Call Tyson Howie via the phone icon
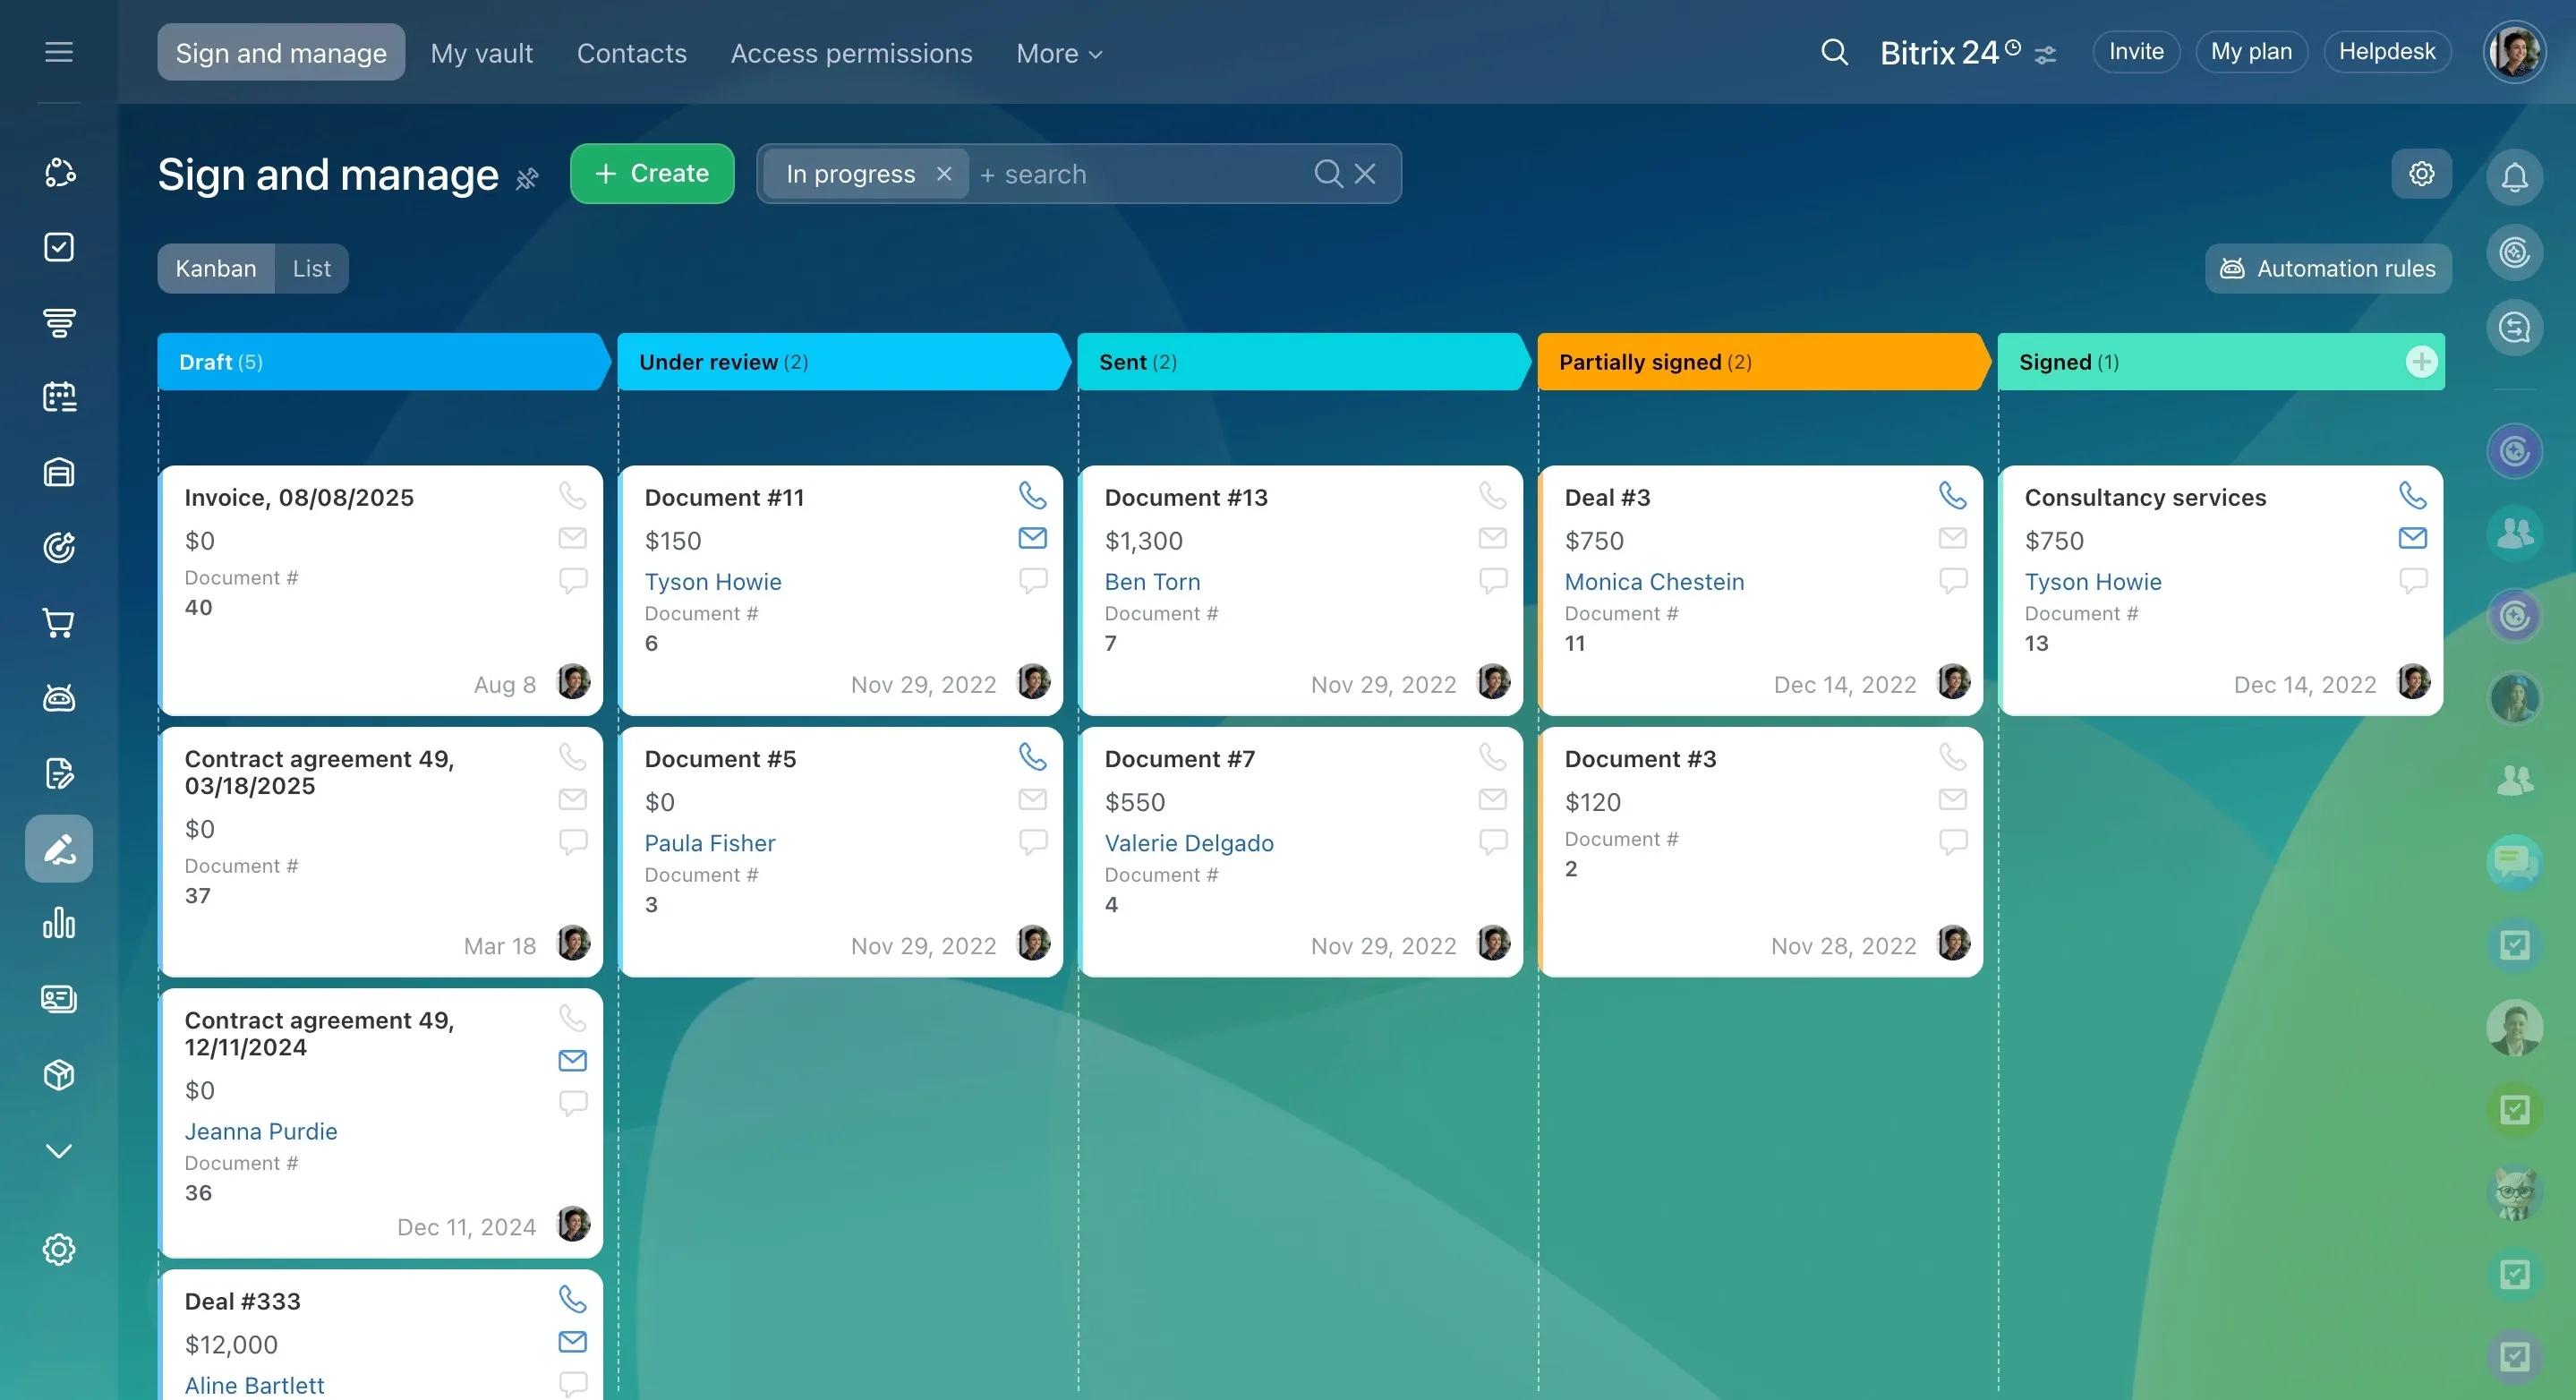Image resolution: width=2576 pixels, height=1400 pixels. tap(1032, 494)
